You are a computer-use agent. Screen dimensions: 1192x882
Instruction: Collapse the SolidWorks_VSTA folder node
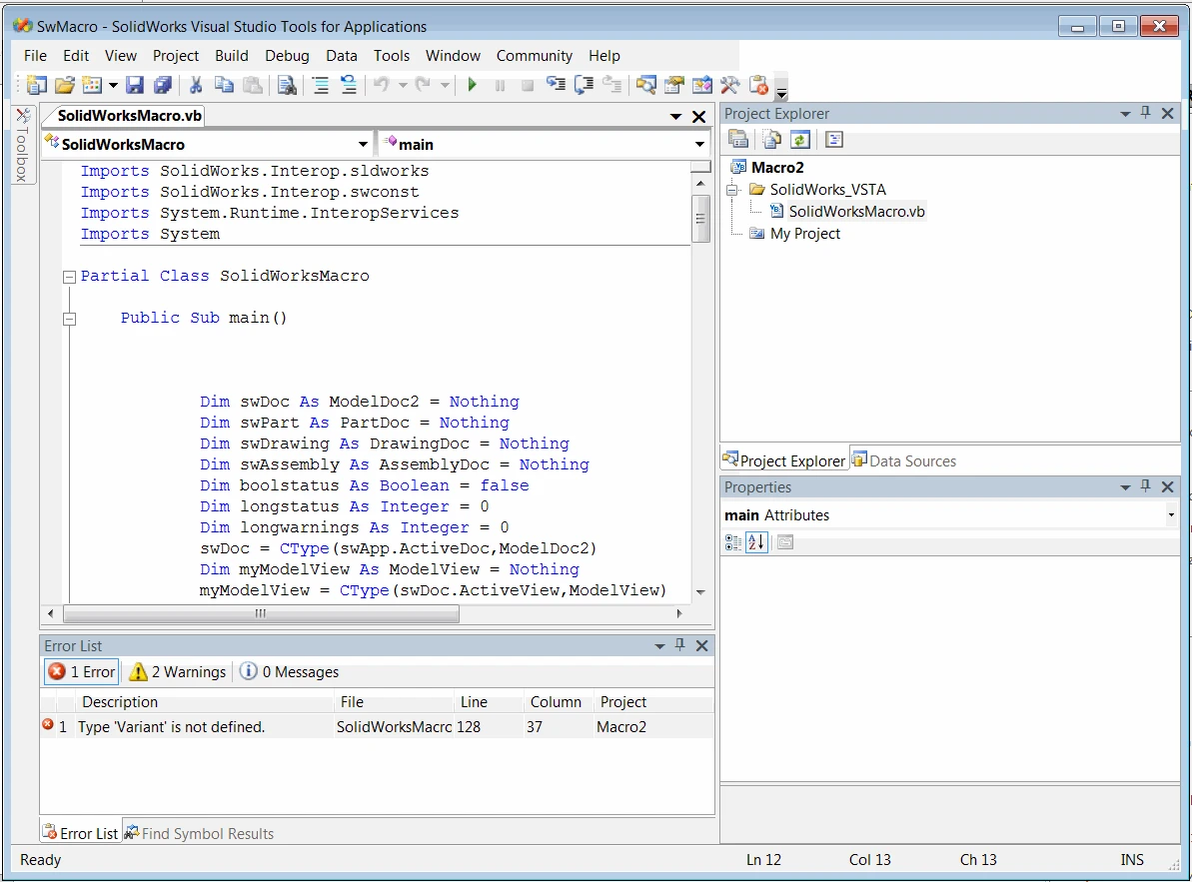tap(732, 189)
